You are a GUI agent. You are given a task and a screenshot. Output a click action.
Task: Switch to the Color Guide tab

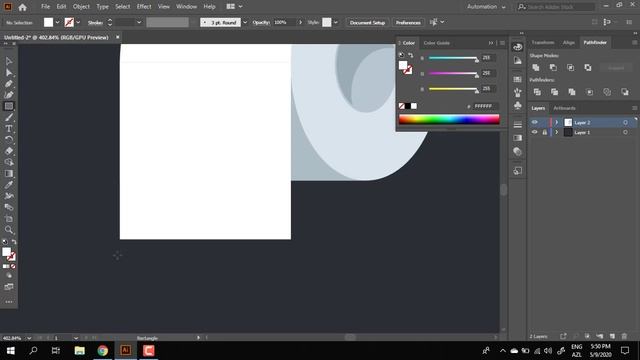coord(436,43)
